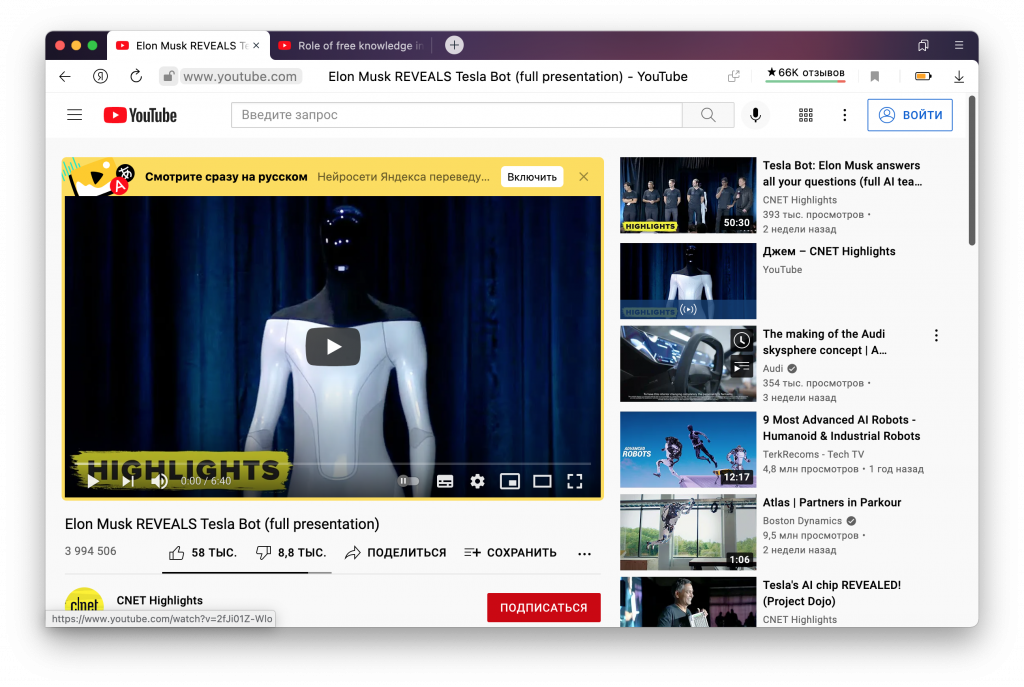This screenshot has height=687, width=1024.
Task: Open the hamburger guide menu
Action: [74, 115]
